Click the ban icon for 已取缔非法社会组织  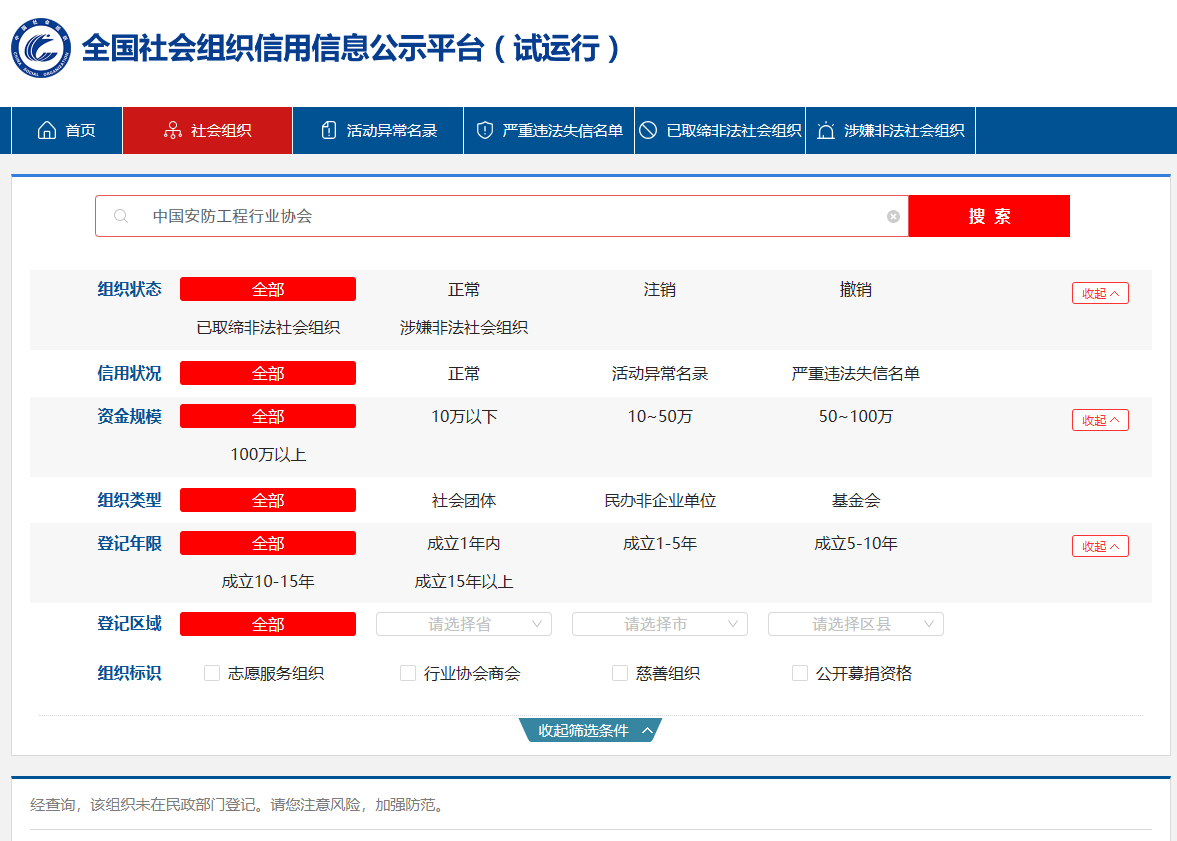(x=648, y=131)
